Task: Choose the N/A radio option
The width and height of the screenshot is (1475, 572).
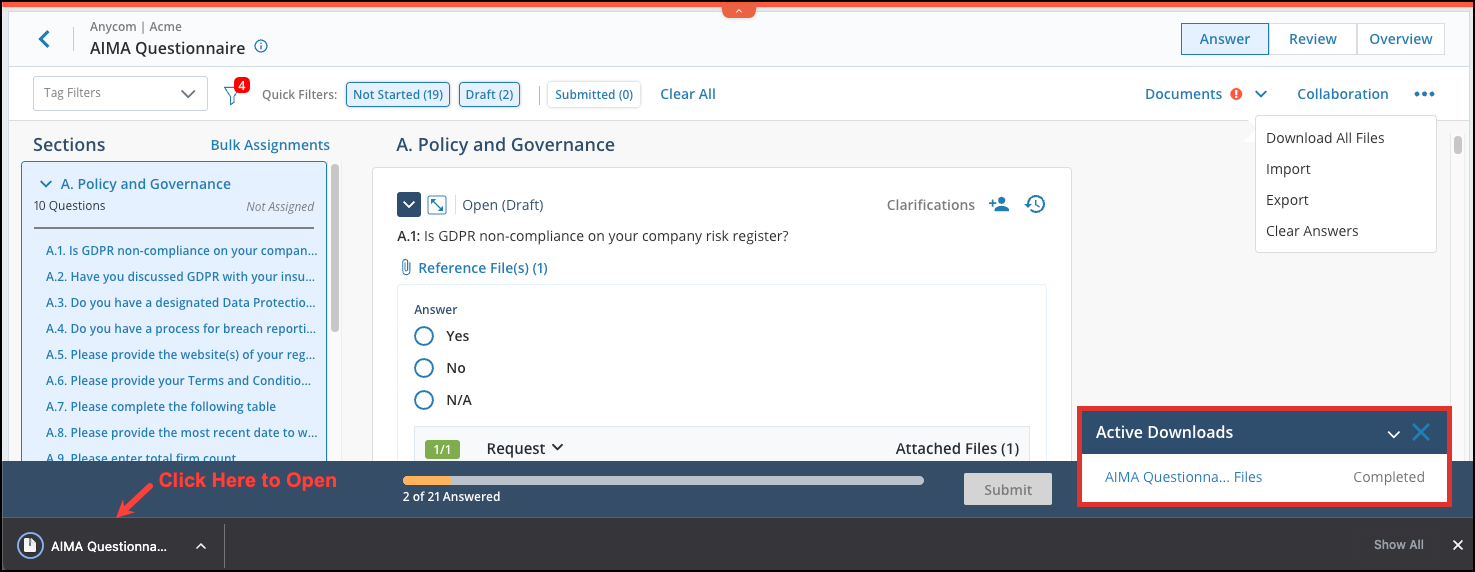Action: (424, 400)
